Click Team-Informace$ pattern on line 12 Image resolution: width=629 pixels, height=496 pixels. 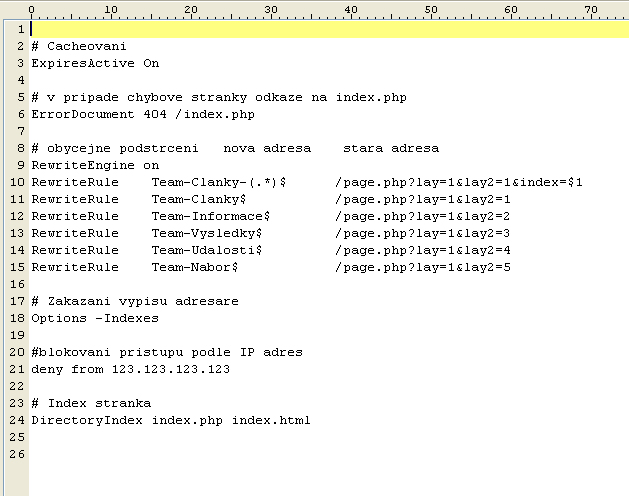[211, 216]
